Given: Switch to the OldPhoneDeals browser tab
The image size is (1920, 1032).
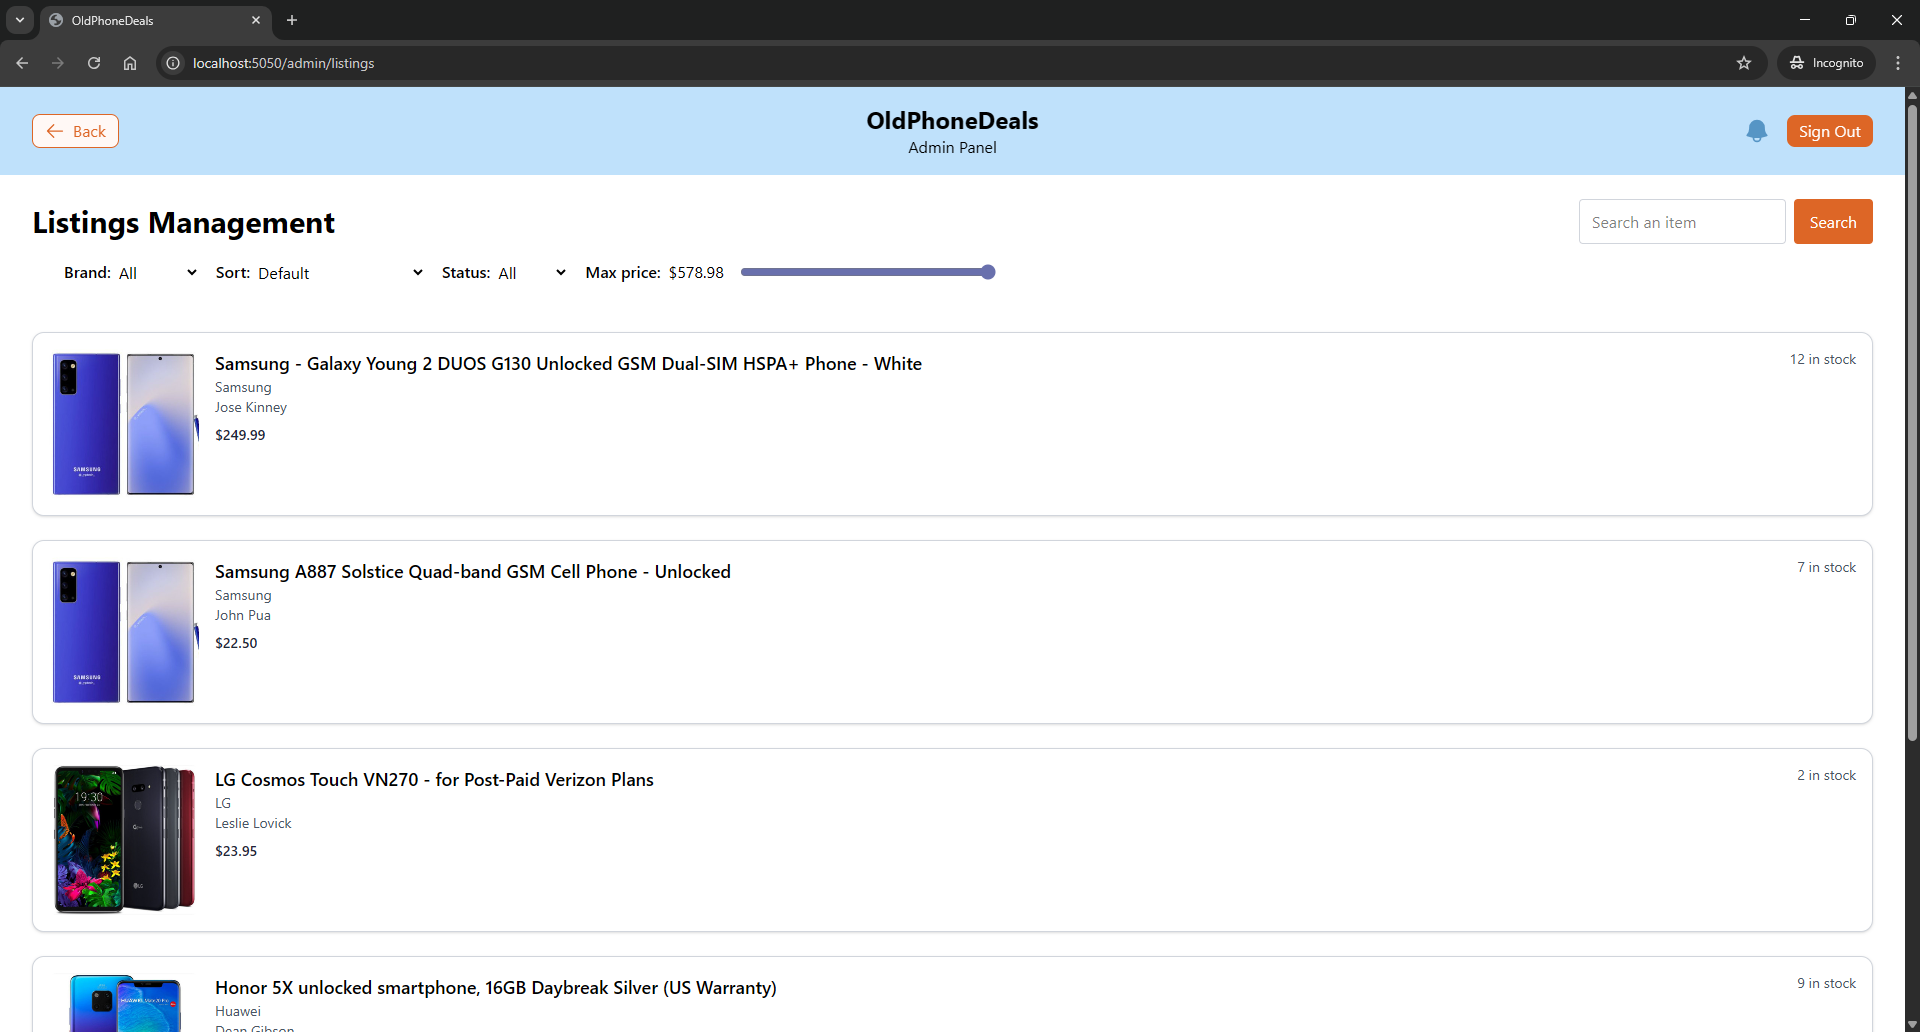Looking at the screenshot, I should point(150,20).
